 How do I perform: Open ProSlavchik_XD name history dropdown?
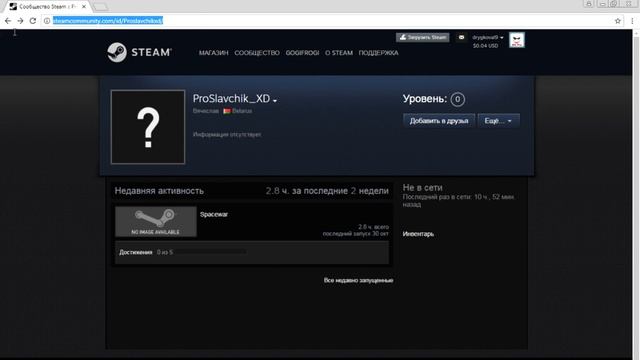coord(276,100)
